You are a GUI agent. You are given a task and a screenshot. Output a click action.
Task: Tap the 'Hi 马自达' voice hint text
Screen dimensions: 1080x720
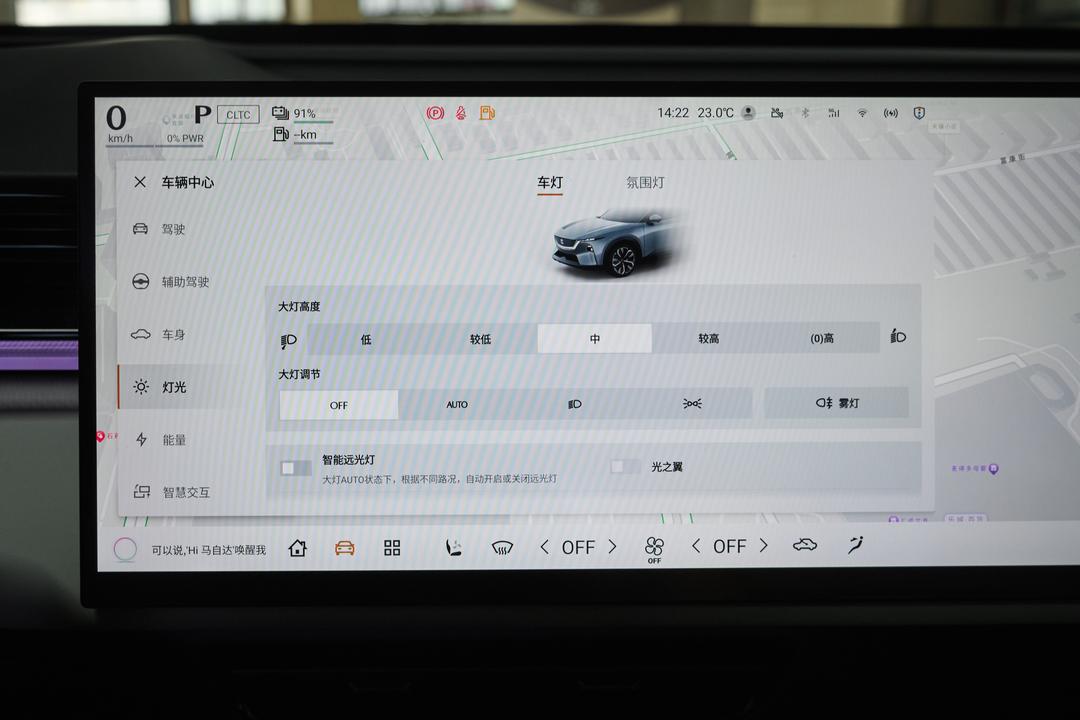[x=209, y=550]
